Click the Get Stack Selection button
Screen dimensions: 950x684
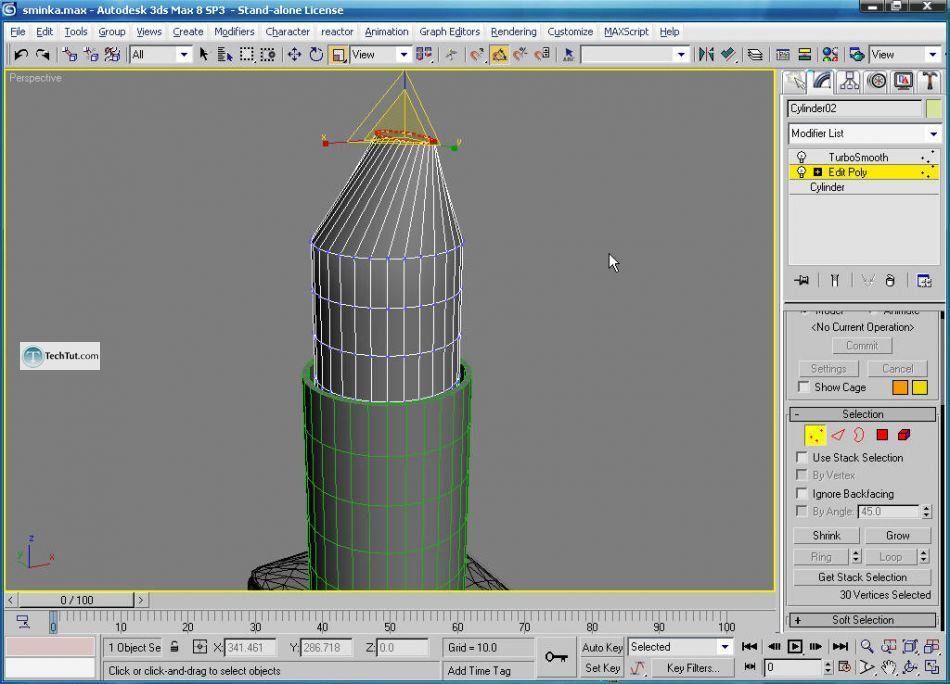[862, 577]
